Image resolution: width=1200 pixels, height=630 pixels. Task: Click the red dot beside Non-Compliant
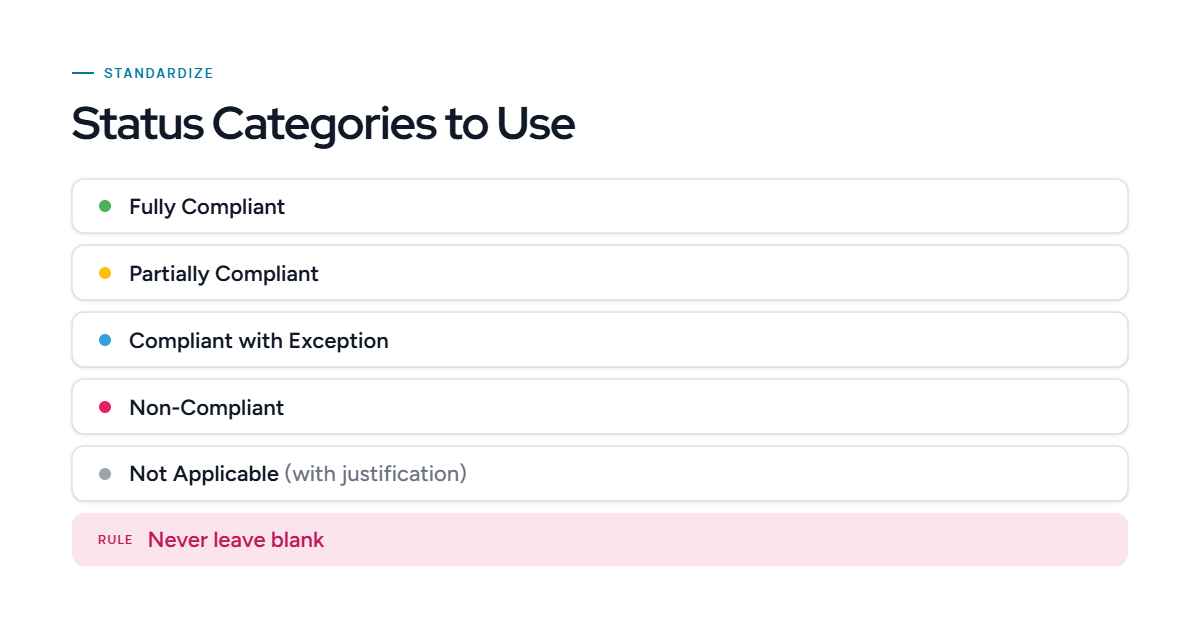(105, 407)
